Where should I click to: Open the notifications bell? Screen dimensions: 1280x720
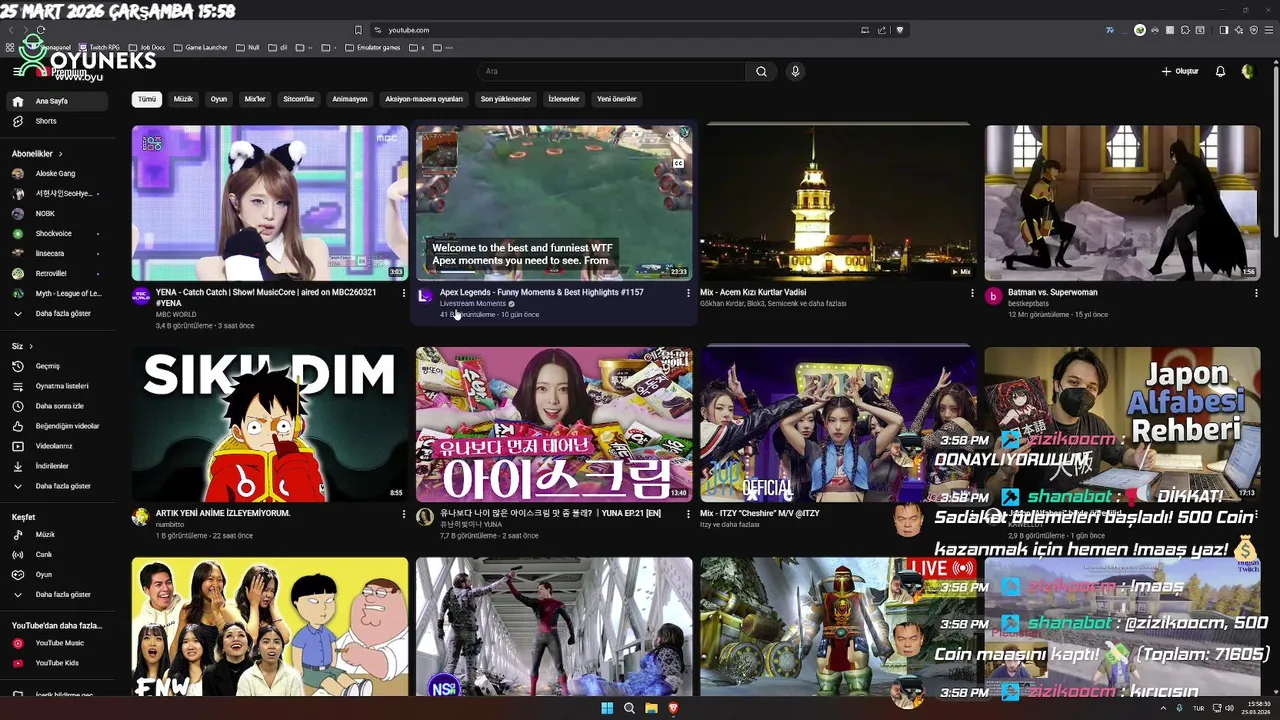(x=1220, y=71)
